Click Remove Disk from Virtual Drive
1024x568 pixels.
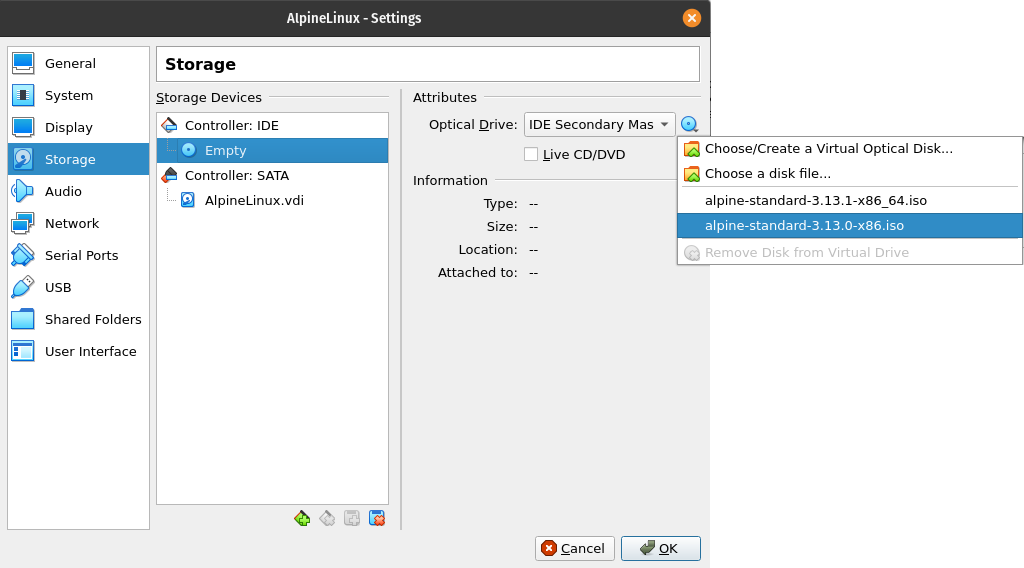pyautogui.click(x=850, y=253)
